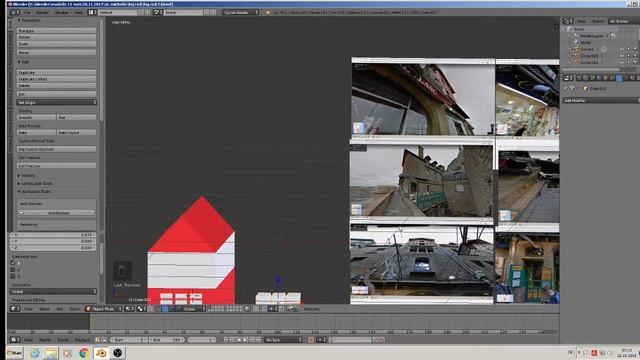Apply Flat shading button
This screenshot has width=640, height=360.
(76, 118)
